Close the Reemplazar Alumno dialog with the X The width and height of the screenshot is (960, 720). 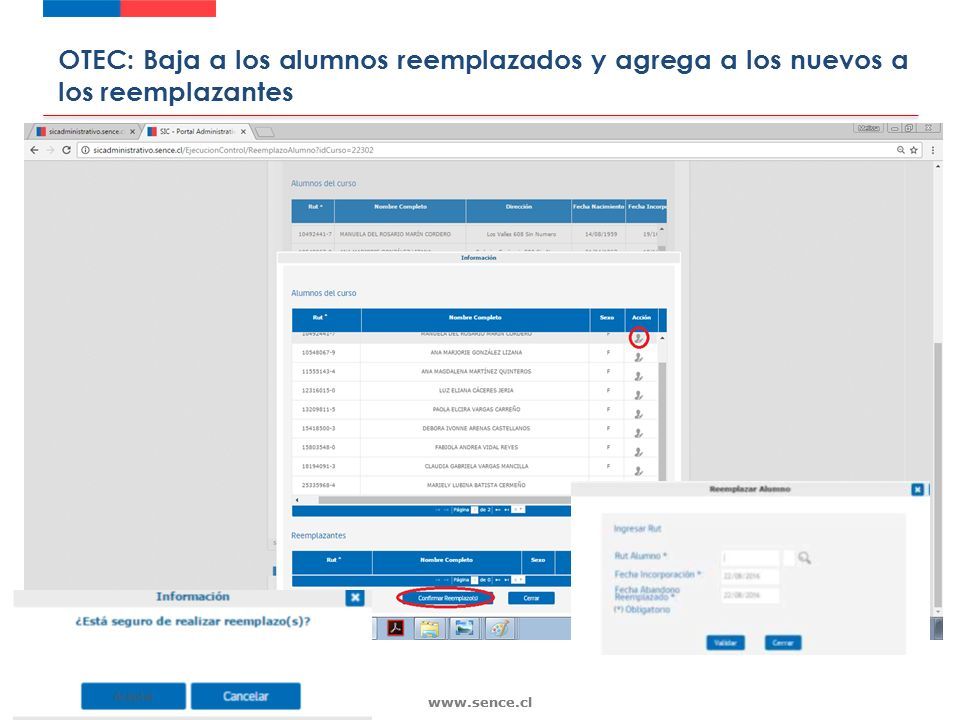[917, 489]
